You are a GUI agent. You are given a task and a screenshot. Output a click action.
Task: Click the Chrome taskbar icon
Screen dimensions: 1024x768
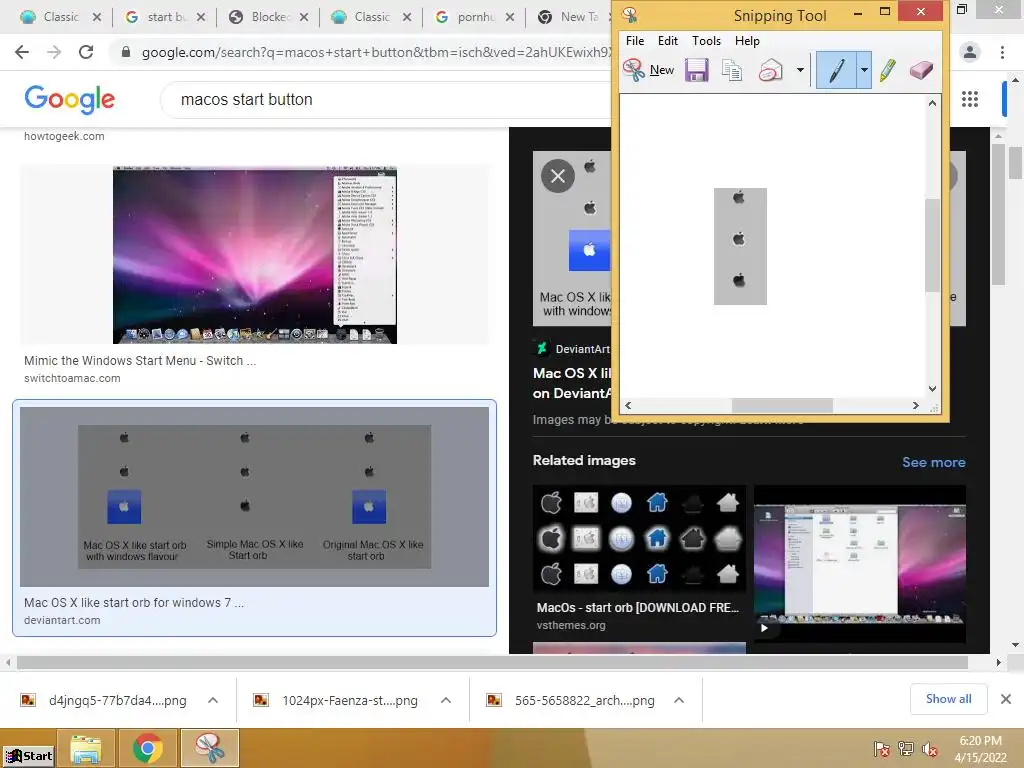(148, 748)
